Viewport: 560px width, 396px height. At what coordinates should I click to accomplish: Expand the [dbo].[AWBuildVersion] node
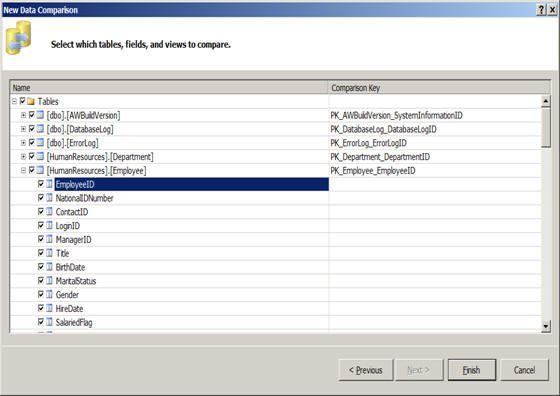click(x=23, y=115)
